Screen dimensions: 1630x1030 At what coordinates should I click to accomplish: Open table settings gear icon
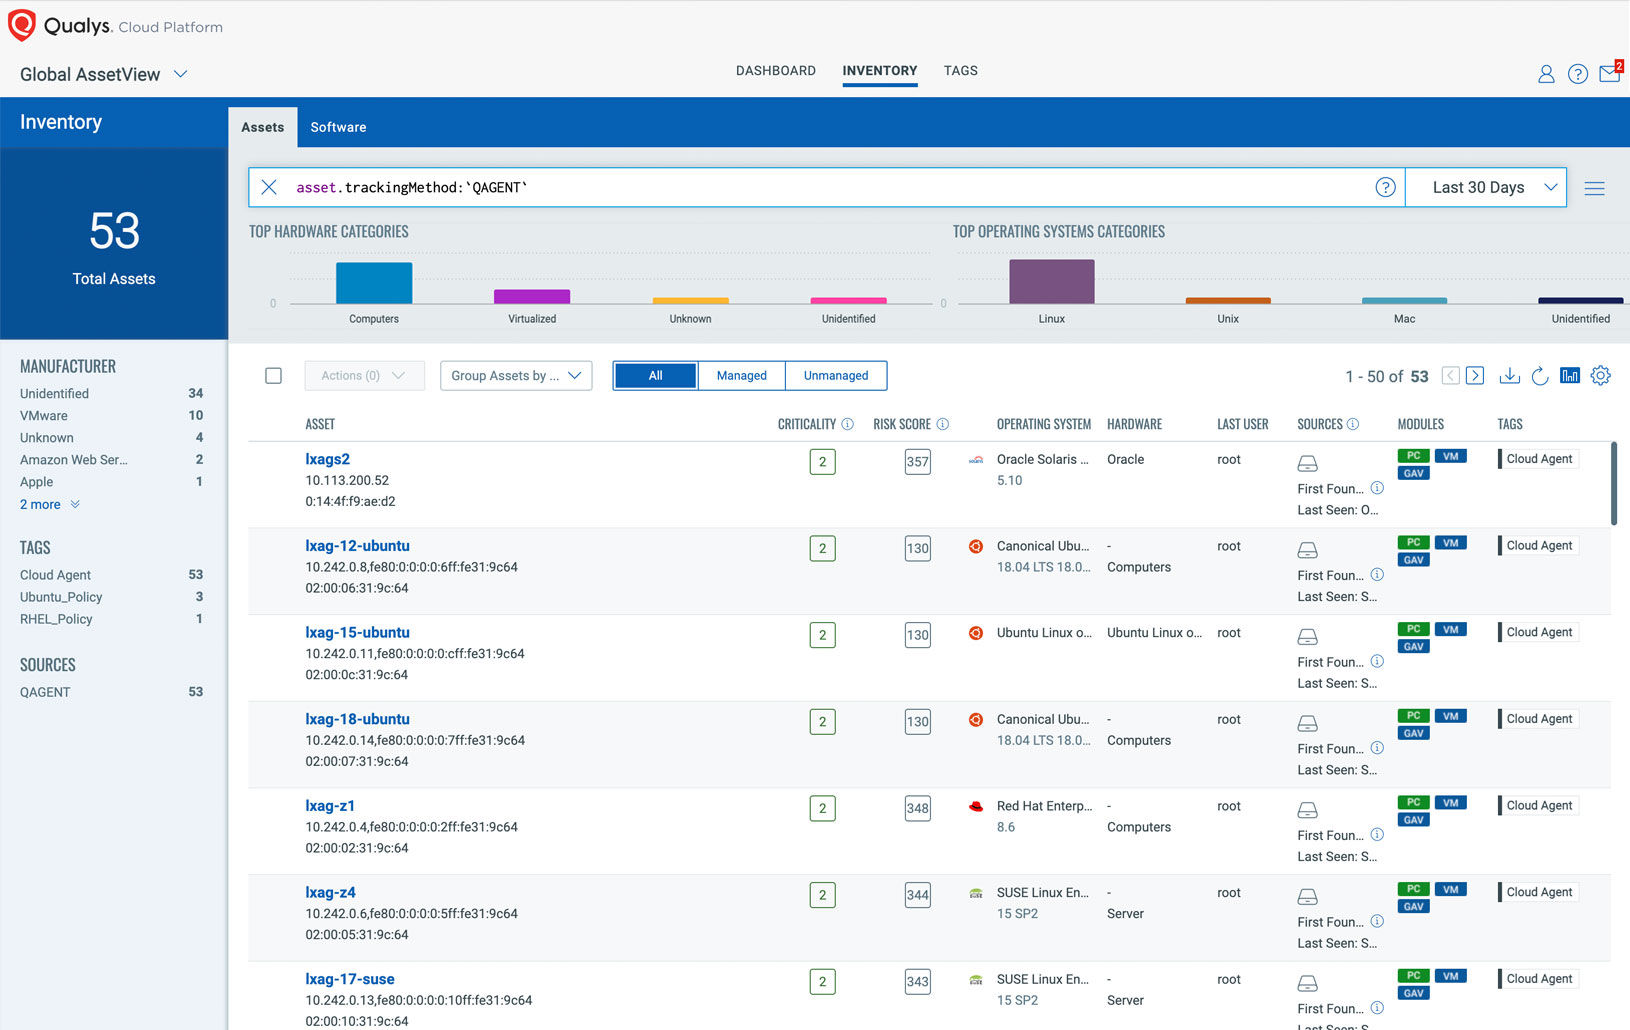[x=1600, y=376]
